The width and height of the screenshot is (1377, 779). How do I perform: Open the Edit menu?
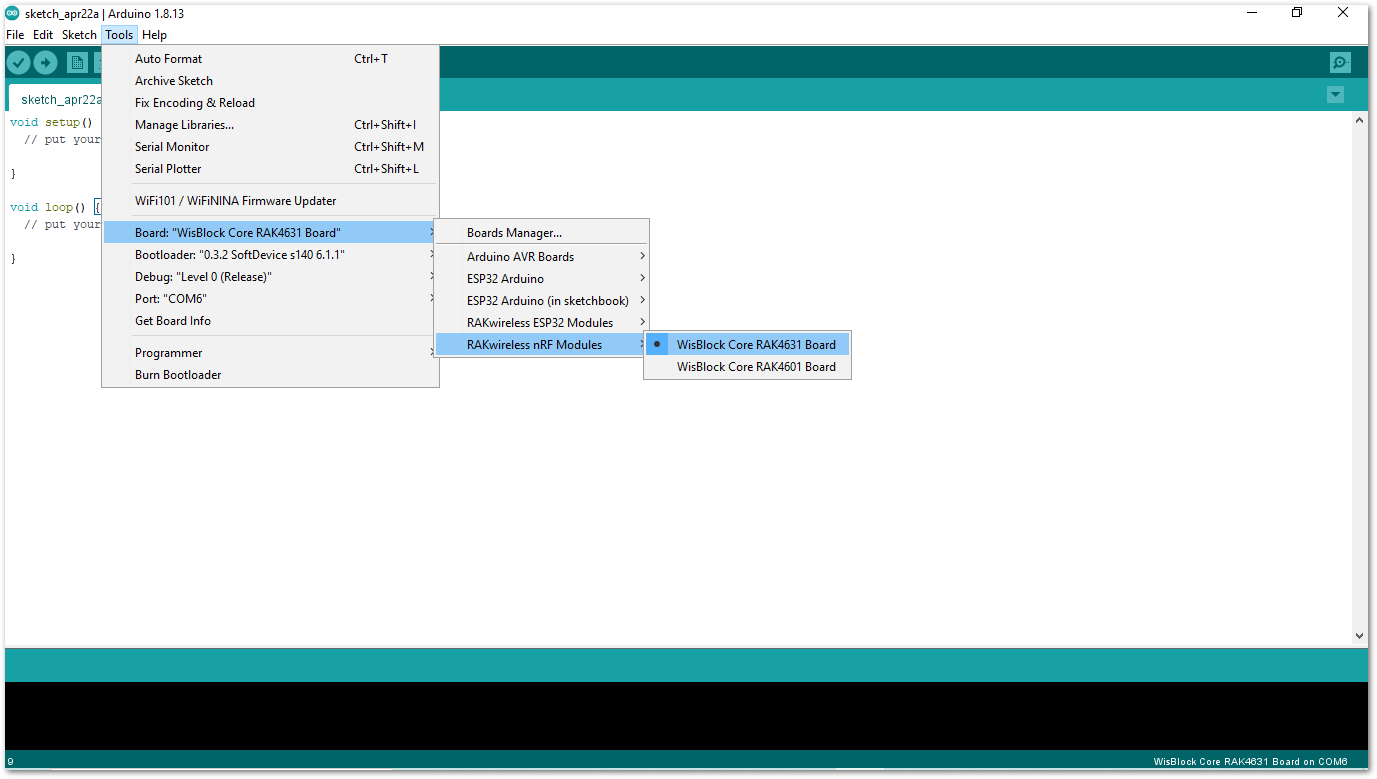tap(43, 35)
